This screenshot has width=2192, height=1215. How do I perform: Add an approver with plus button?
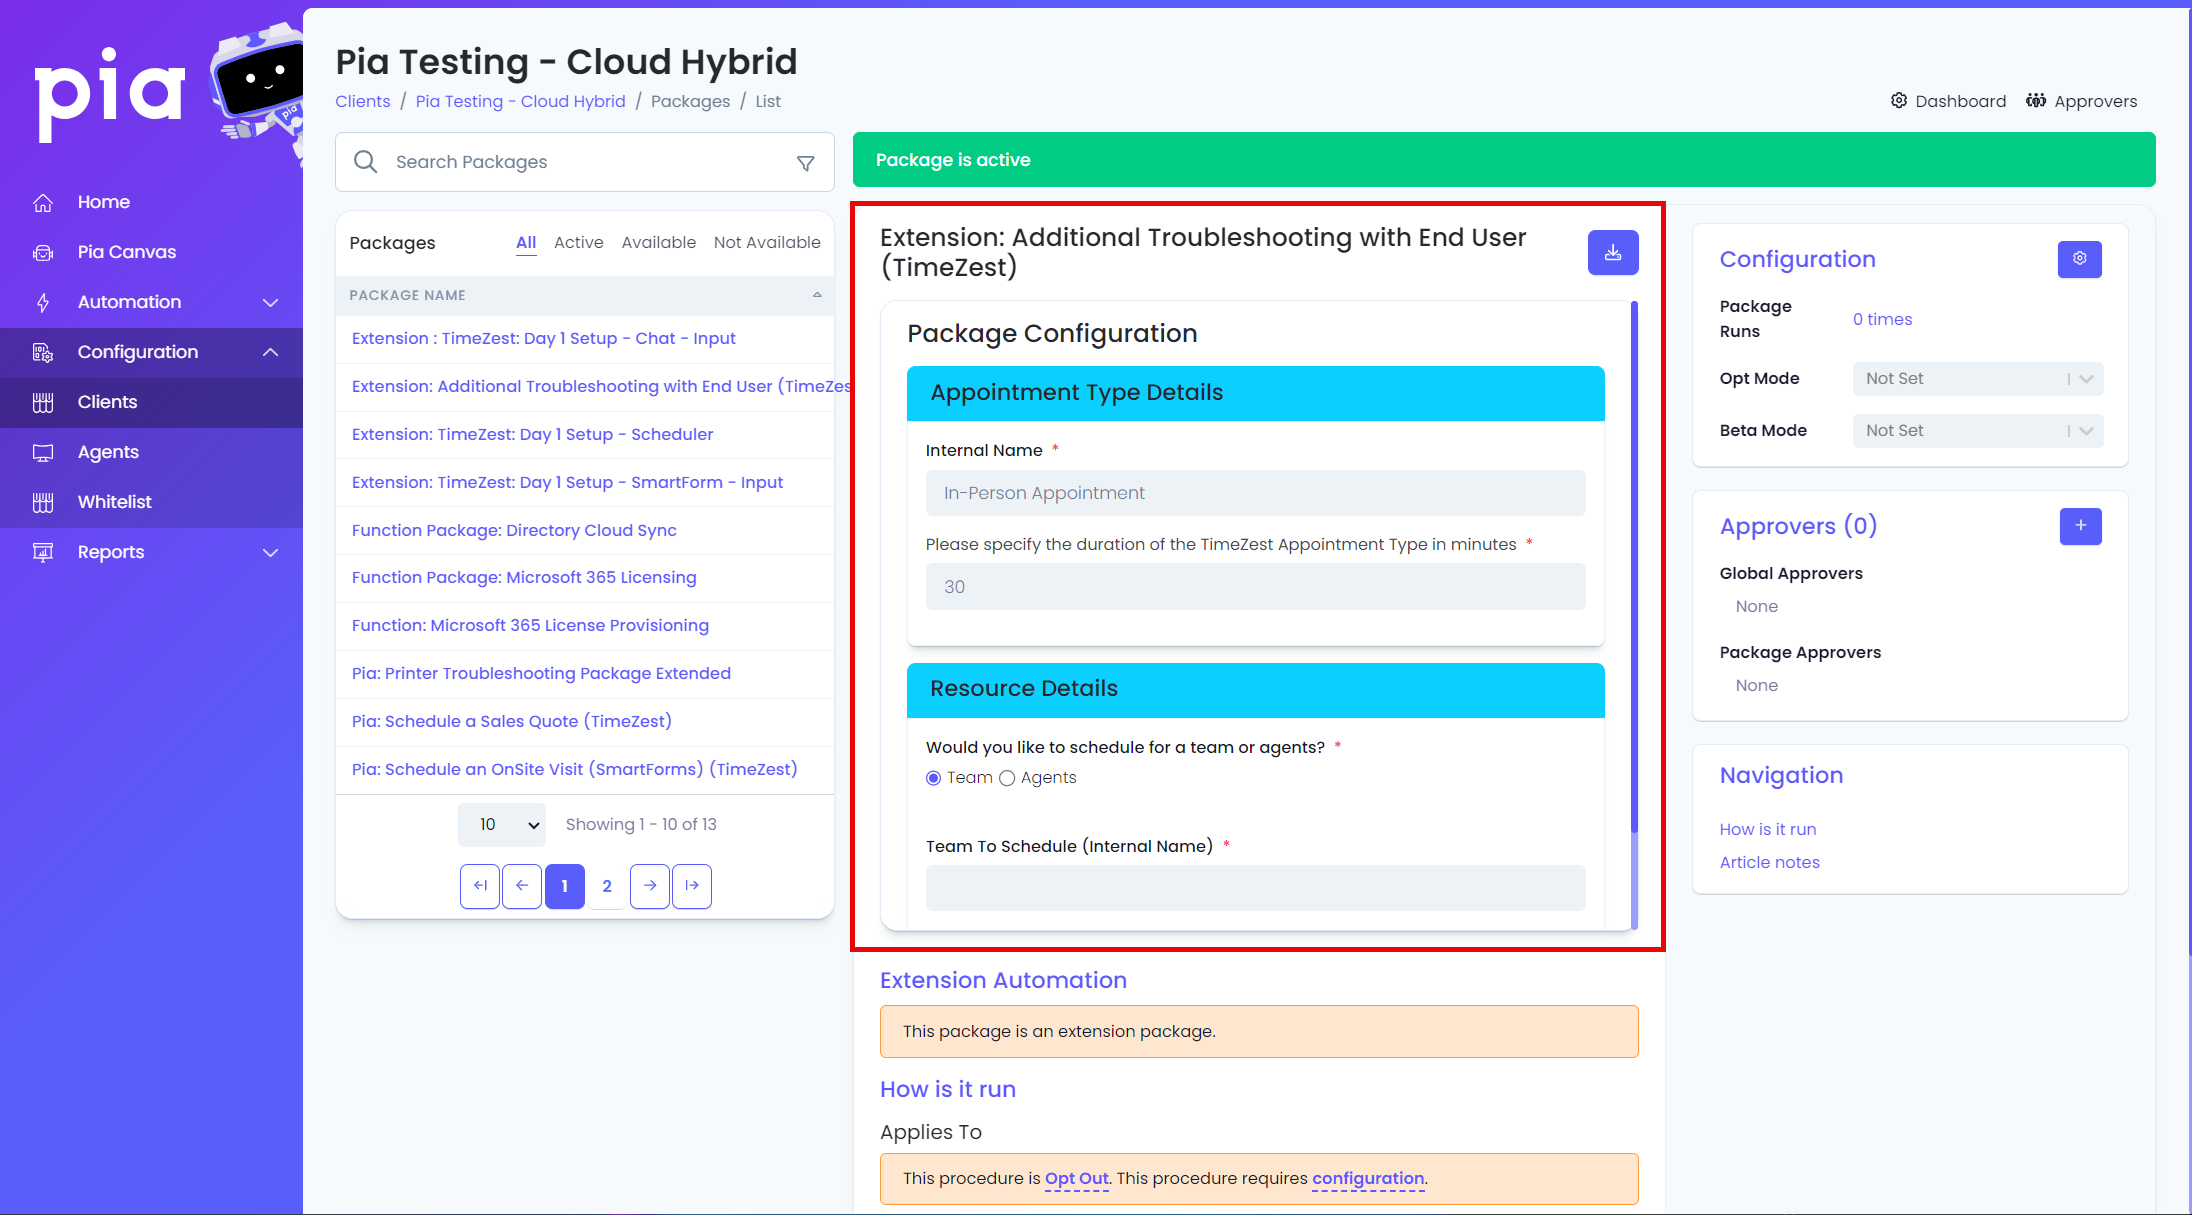(x=2081, y=526)
